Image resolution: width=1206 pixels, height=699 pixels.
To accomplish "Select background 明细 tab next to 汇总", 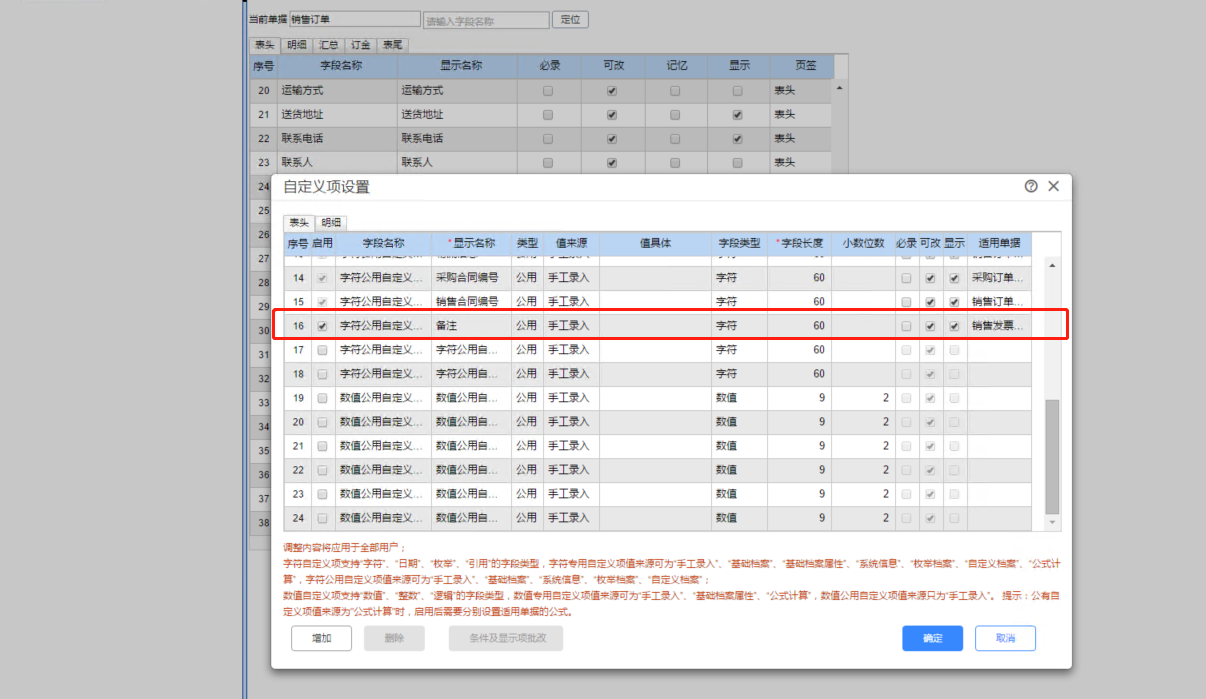I will coord(296,45).
